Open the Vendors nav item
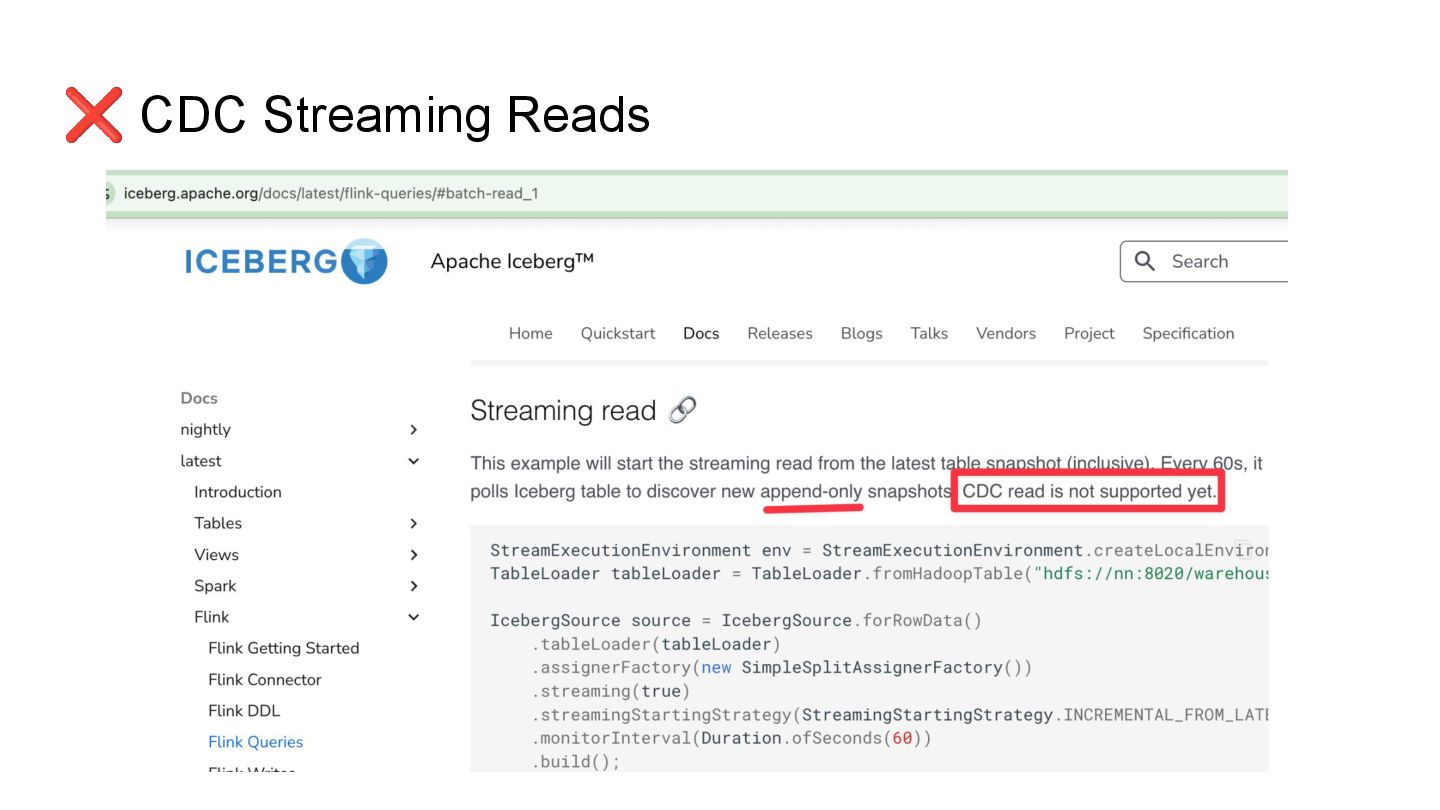This screenshot has width=1440, height=810. coord(1006,333)
